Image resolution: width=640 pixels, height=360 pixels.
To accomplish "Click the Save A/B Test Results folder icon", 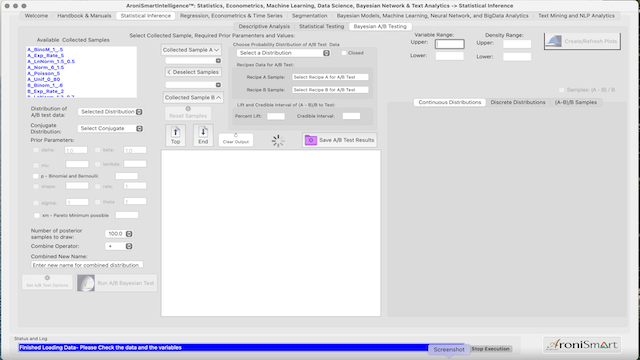I will [x=311, y=140].
